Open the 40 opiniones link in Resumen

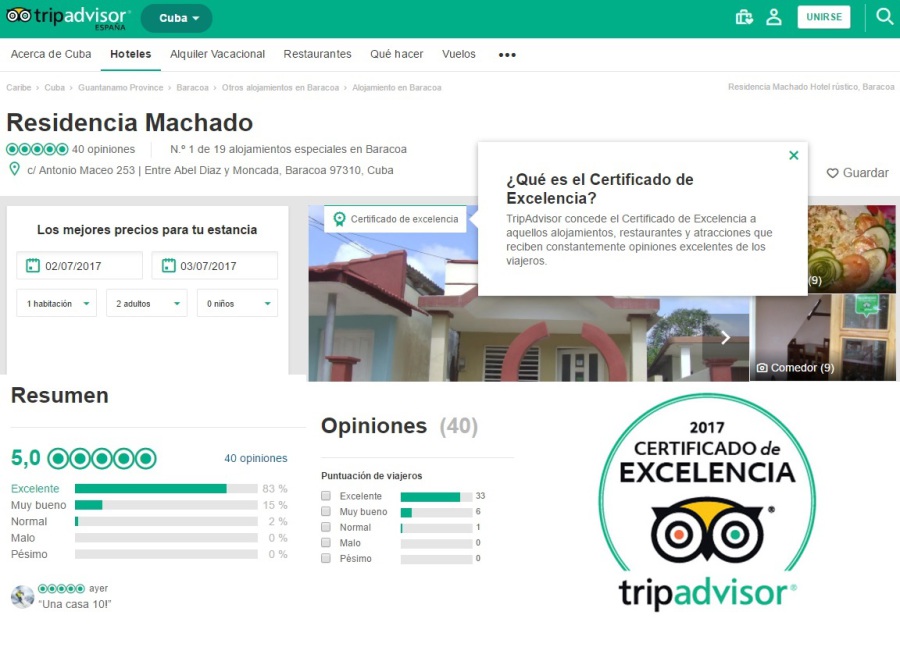tap(255, 458)
